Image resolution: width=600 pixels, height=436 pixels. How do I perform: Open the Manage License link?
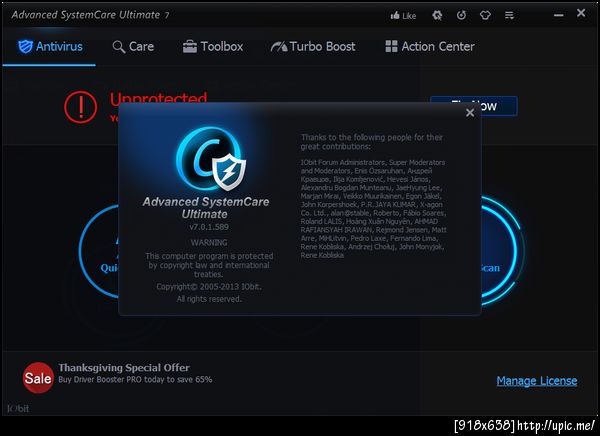click(x=537, y=381)
